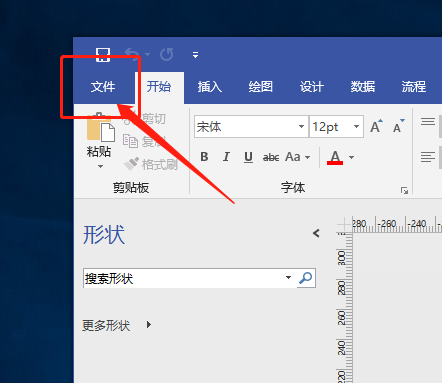The image size is (442, 383).
Task: Open the 文件 menu tab
Action: tap(103, 87)
